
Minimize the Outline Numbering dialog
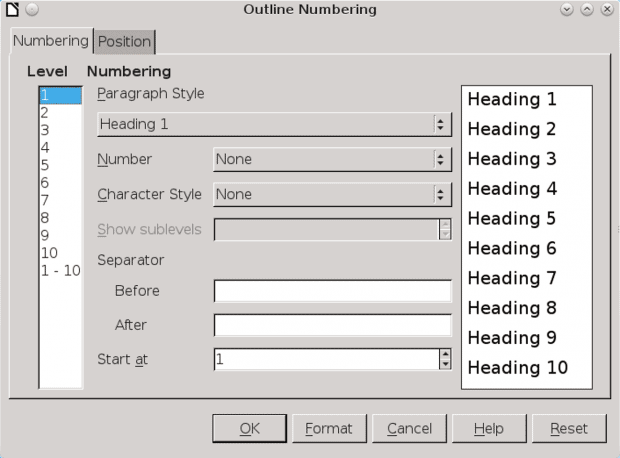(567, 9)
